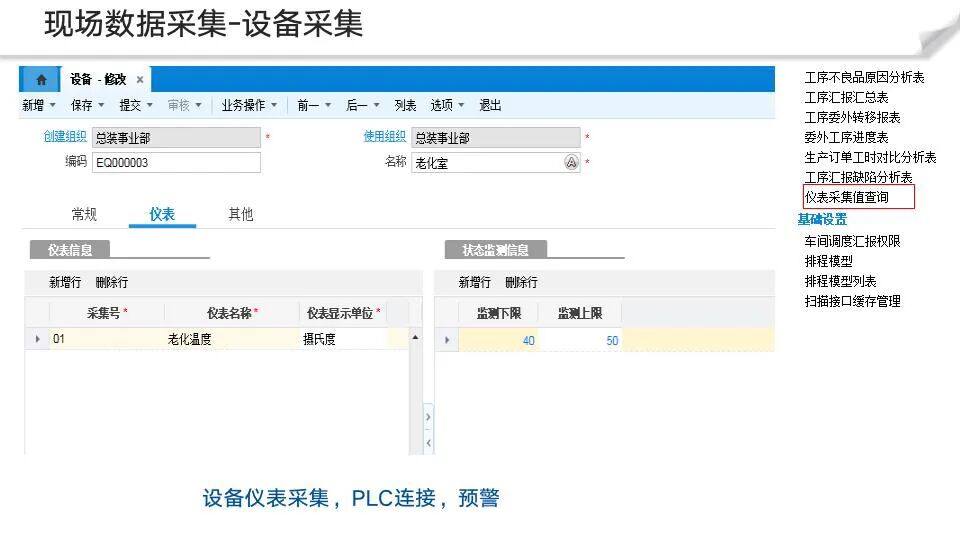The height and width of the screenshot is (540, 960).
Task: Open 生产订单工时对比分析表 menu entry
Action: point(870,157)
